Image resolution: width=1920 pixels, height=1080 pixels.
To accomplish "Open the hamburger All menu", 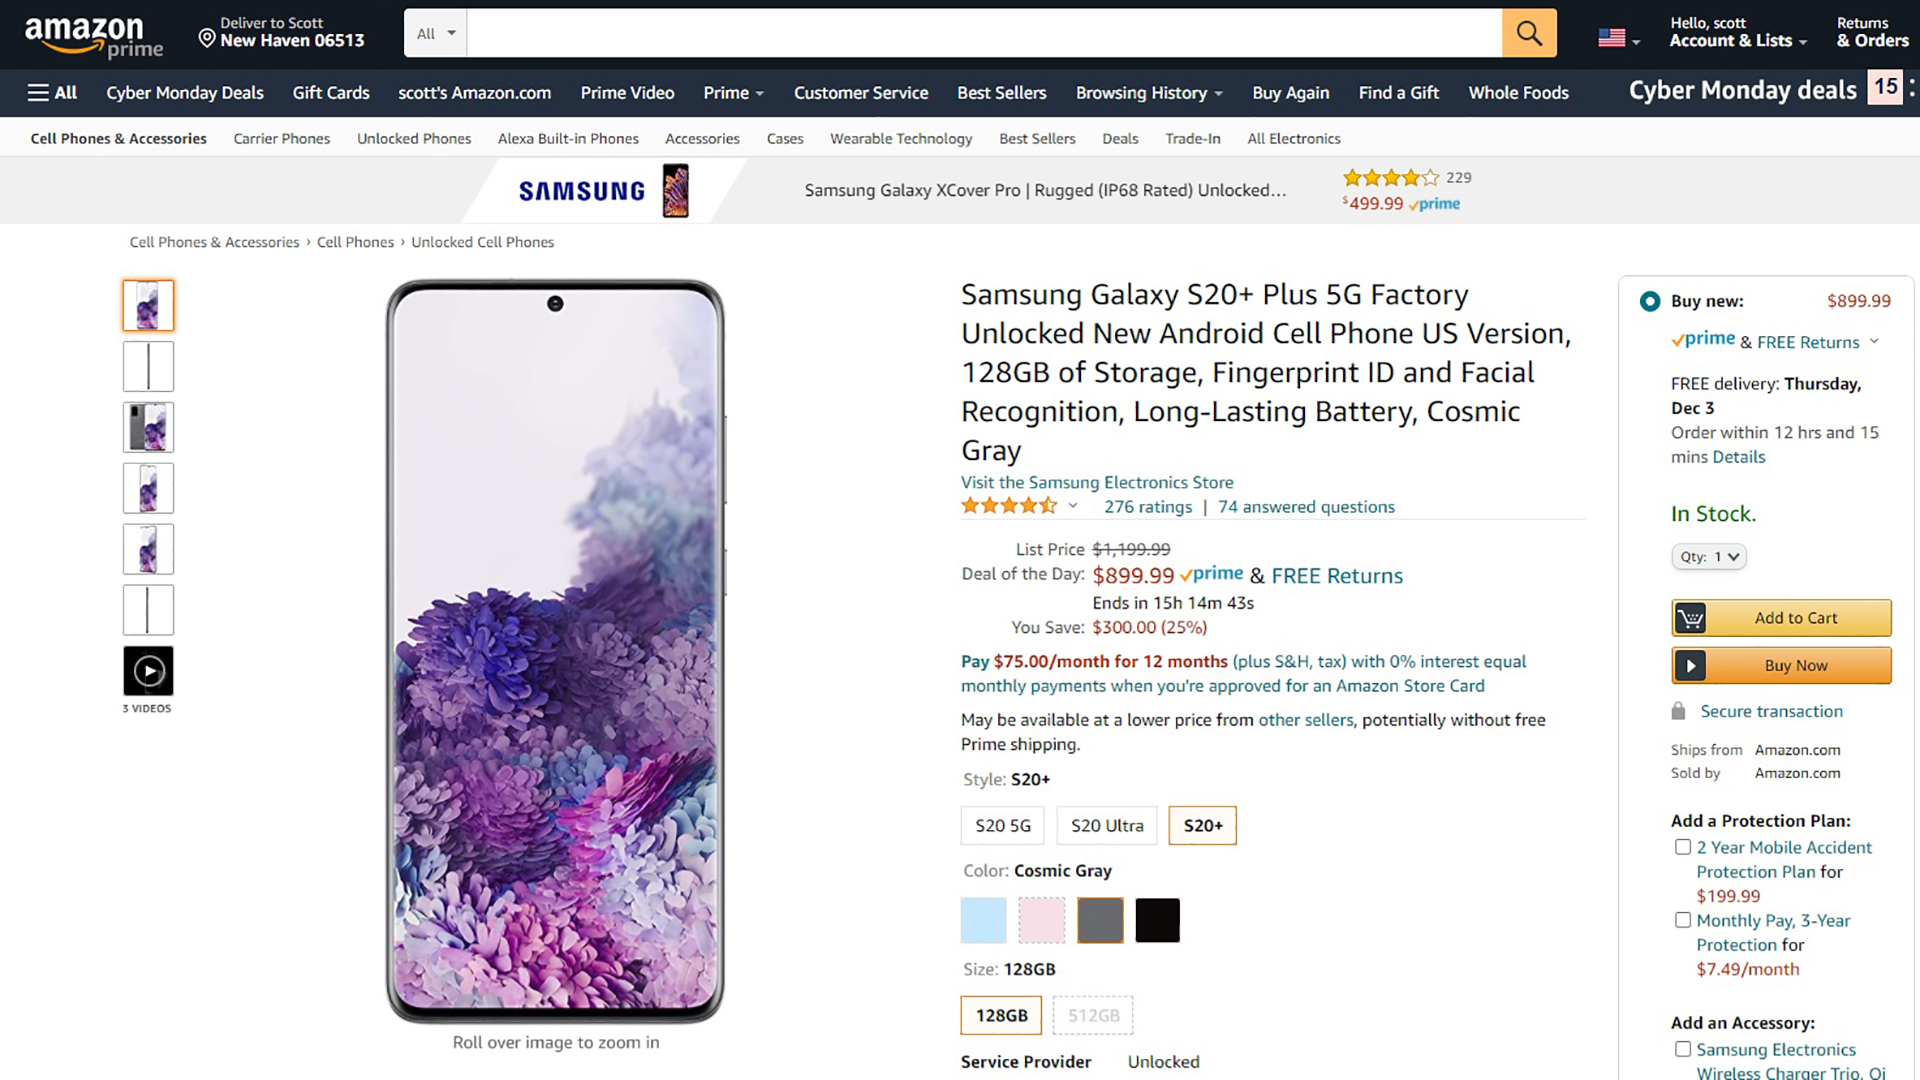I will tap(52, 92).
